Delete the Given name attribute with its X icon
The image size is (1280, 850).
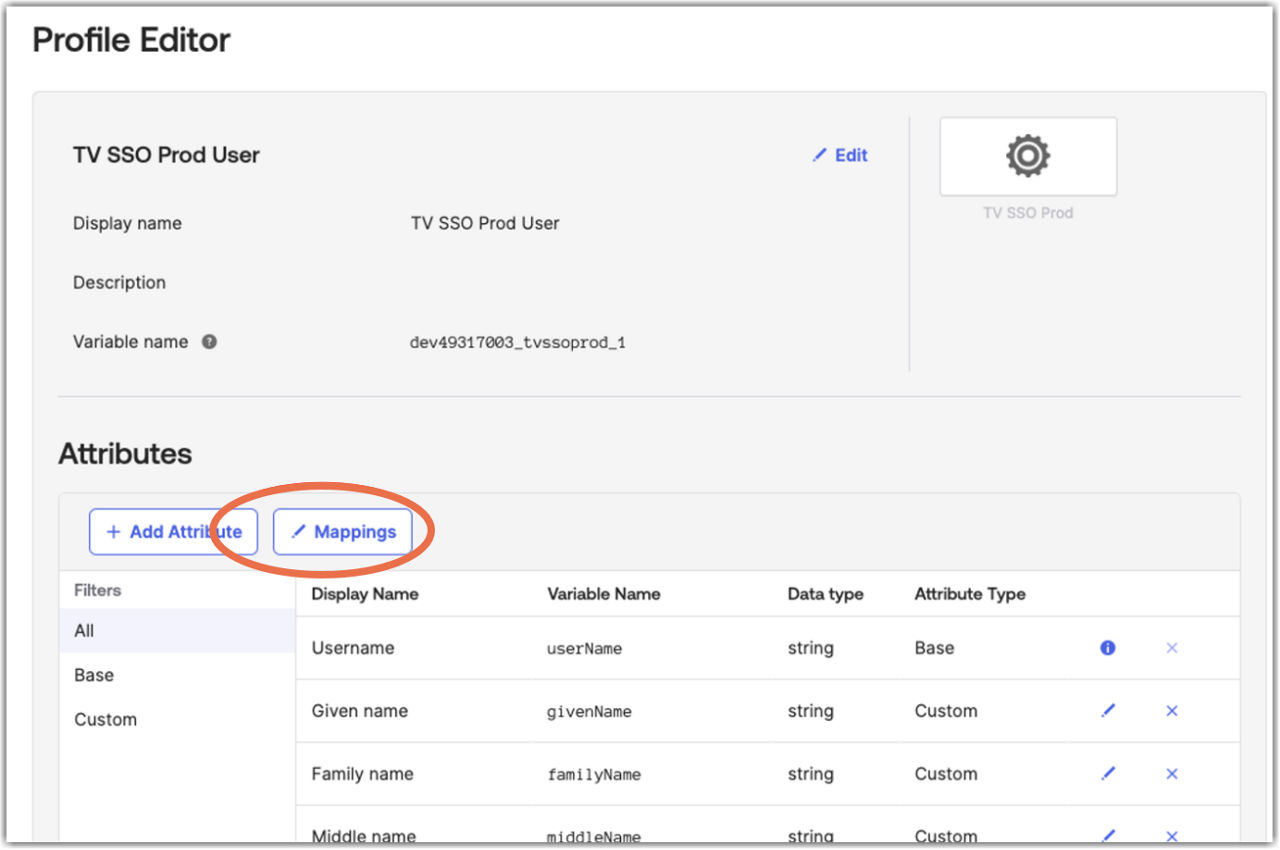pos(1172,711)
